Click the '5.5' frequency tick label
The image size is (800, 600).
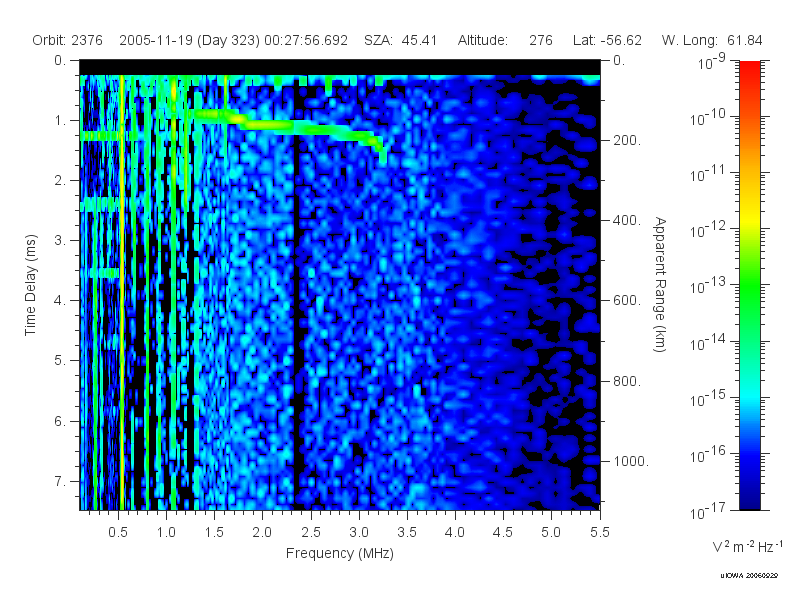599,532
